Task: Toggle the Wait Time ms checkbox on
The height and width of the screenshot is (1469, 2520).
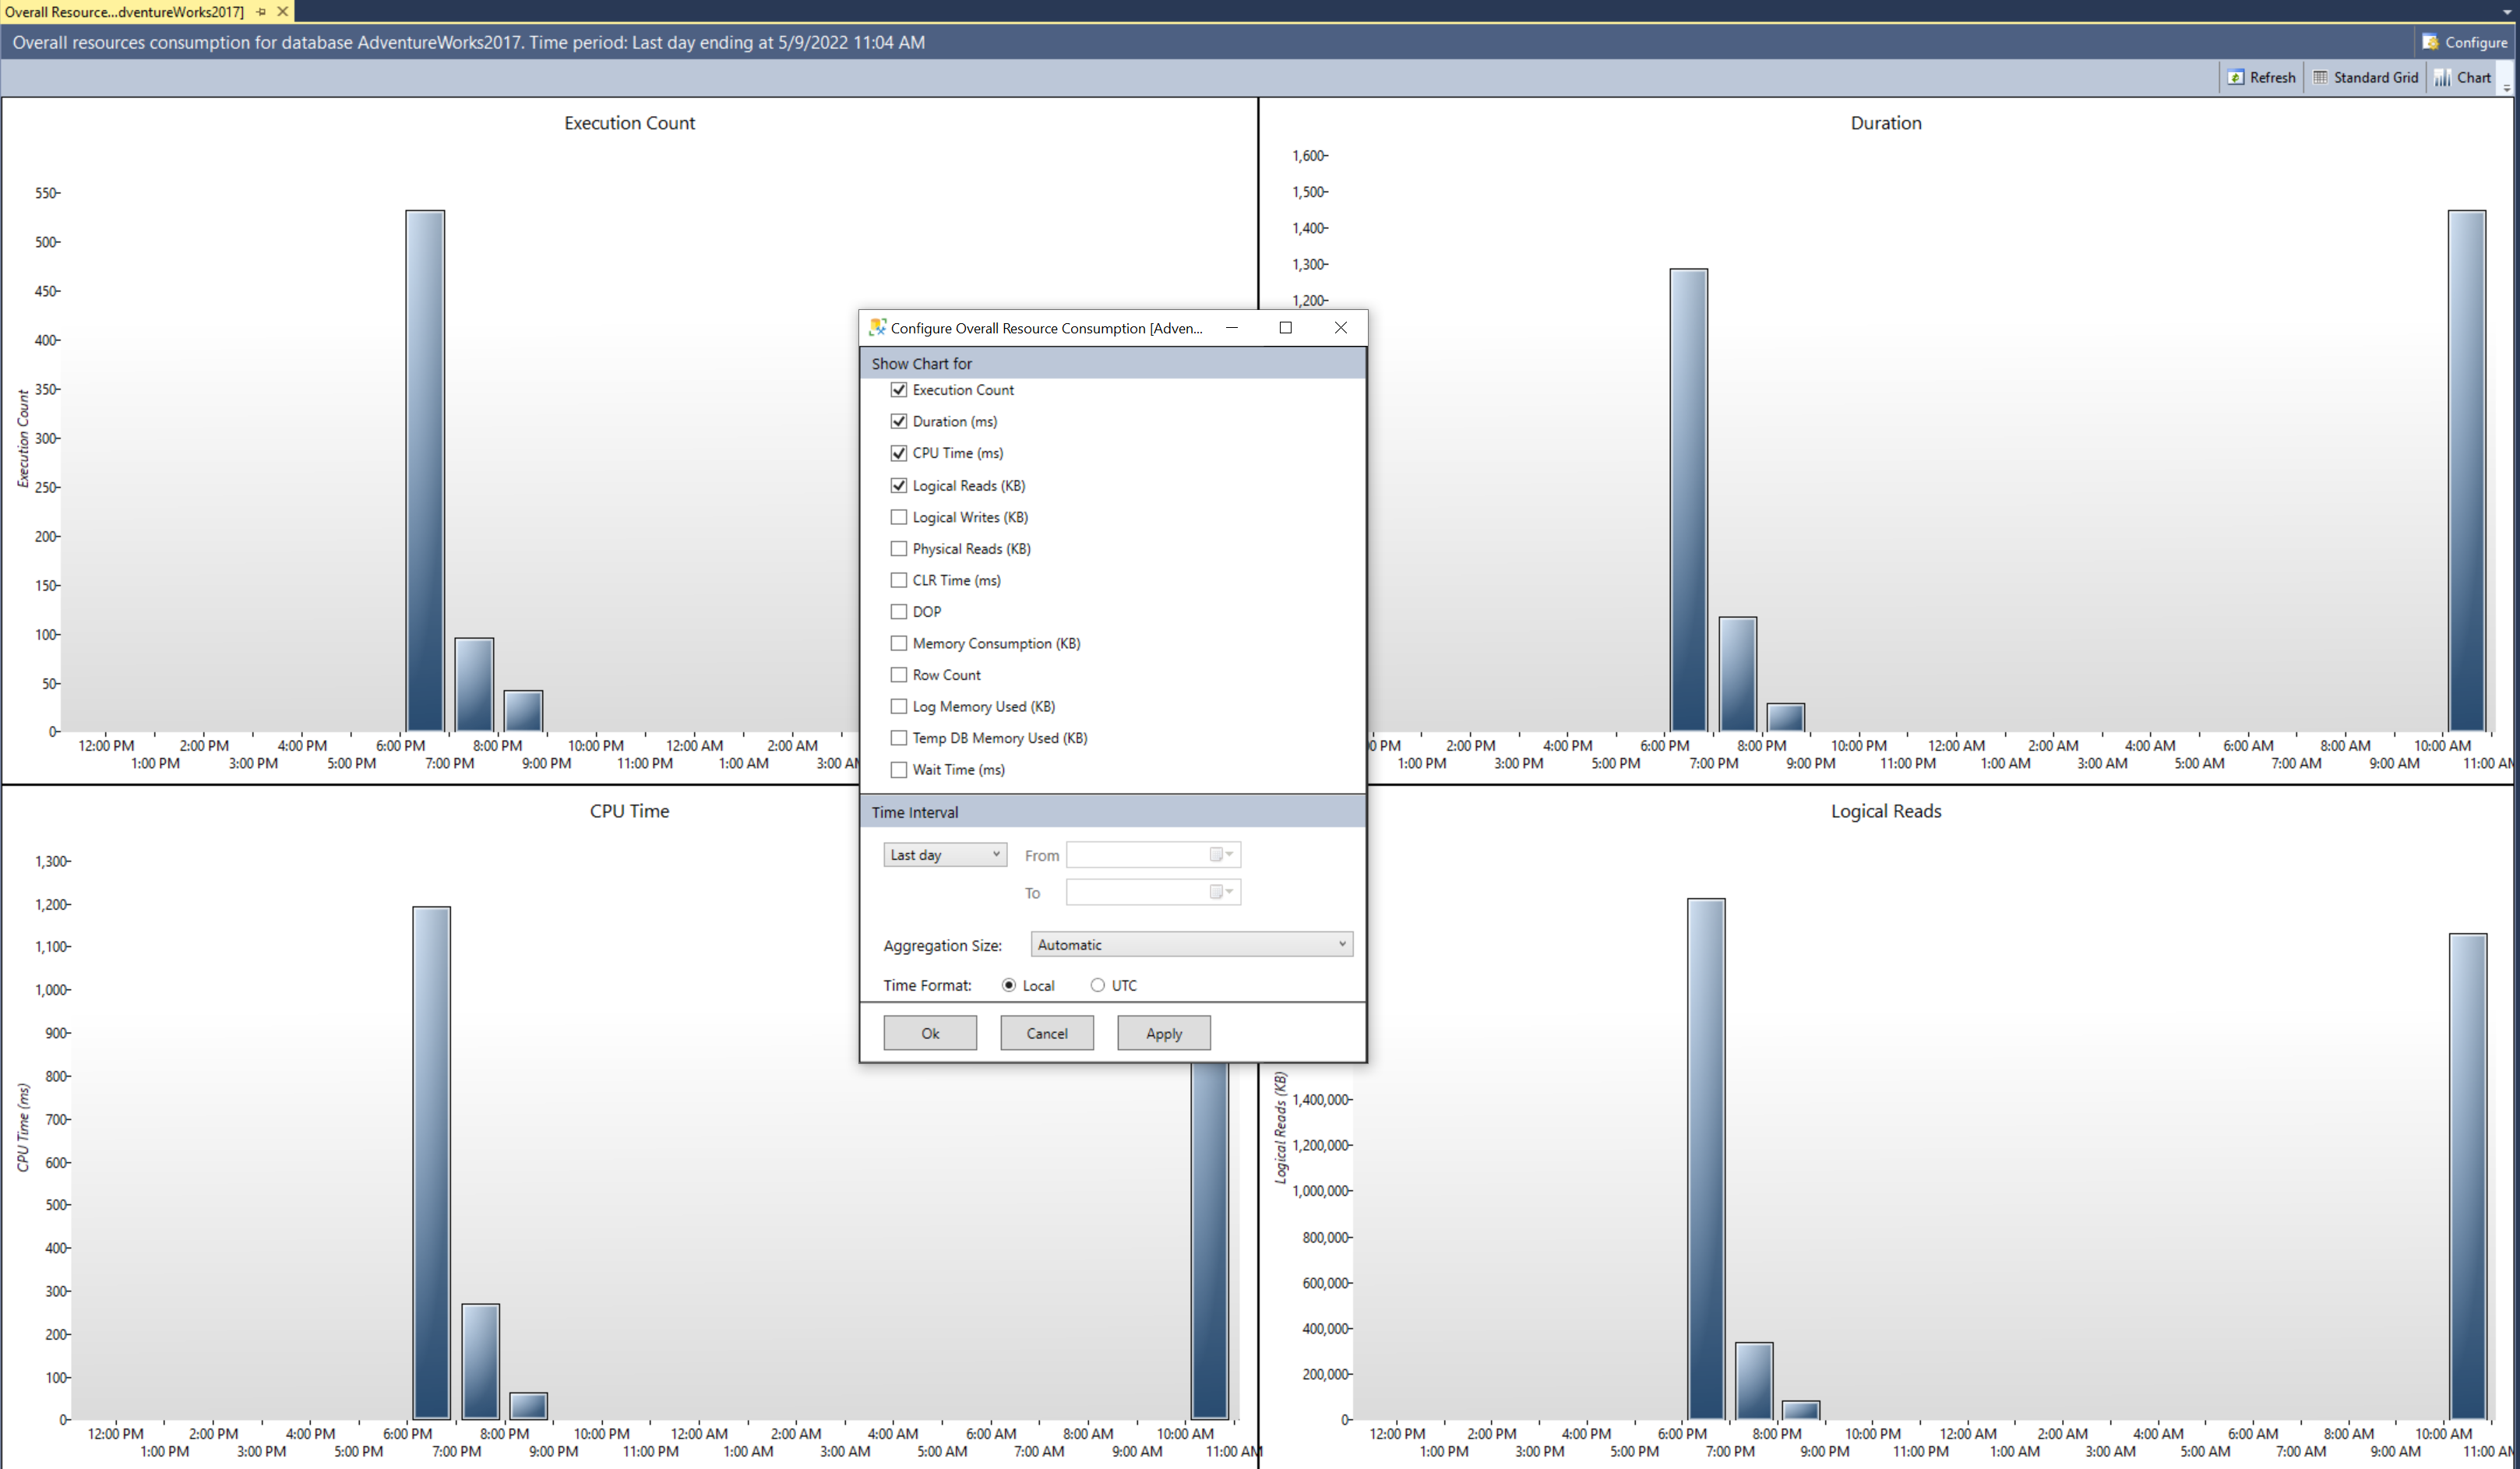Action: point(897,770)
